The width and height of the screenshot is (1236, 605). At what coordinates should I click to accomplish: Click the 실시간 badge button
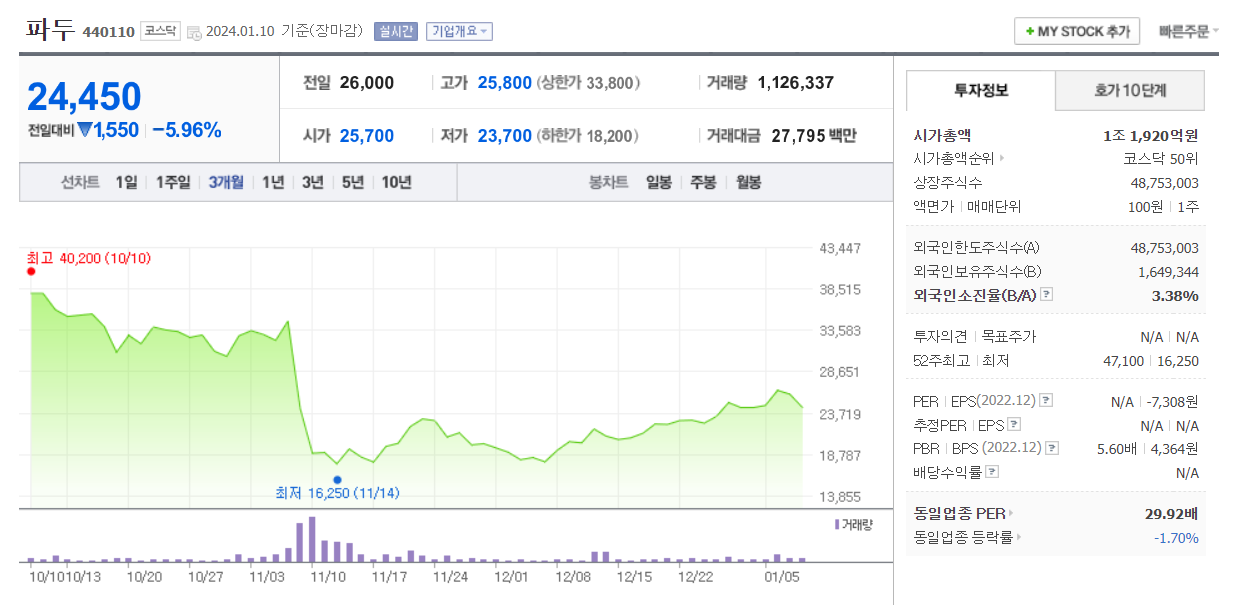[x=396, y=31]
